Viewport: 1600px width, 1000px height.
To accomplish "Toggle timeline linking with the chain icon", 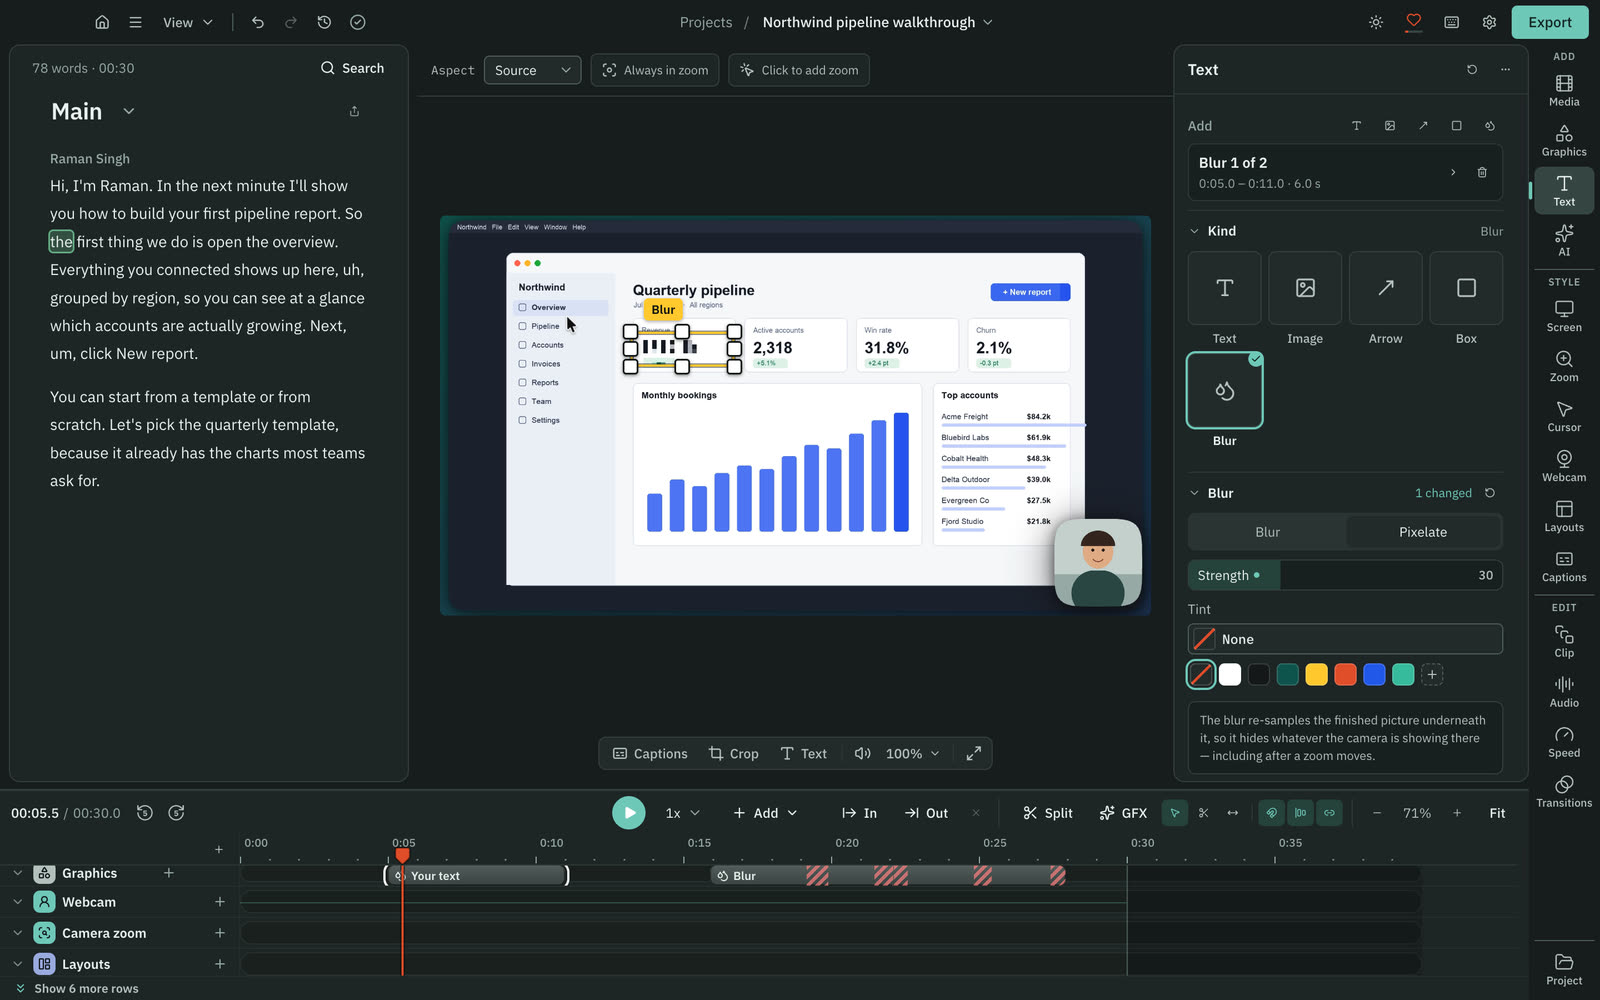I will pos(1329,813).
